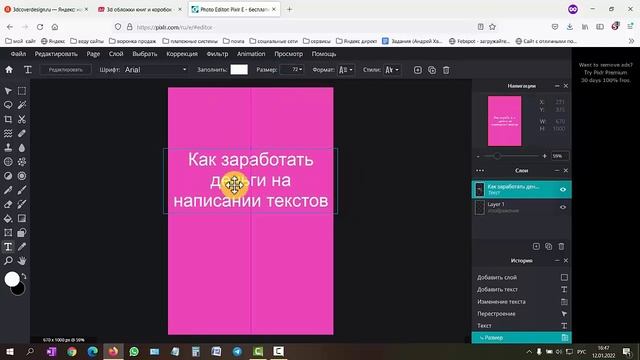Viewport: 640px width, 360px height.
Task: Select the Eraser tool
Action: coord(8,204)
